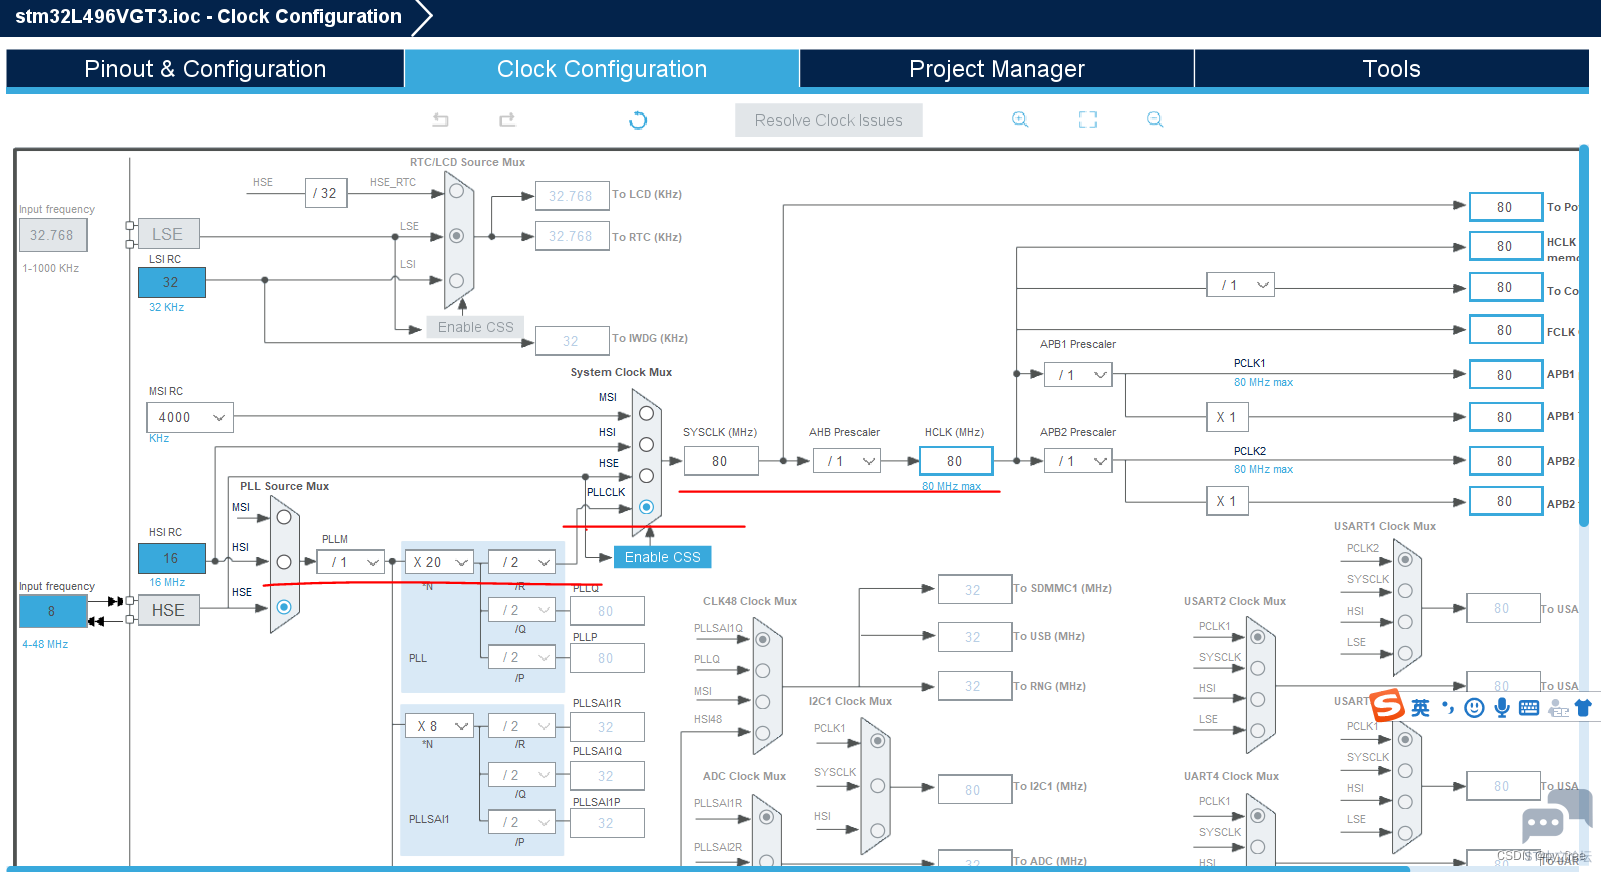Click the input method microphone icon
Viewport: 1601px width, 872px height.
pyautogui.click(x=1501, y=708)
